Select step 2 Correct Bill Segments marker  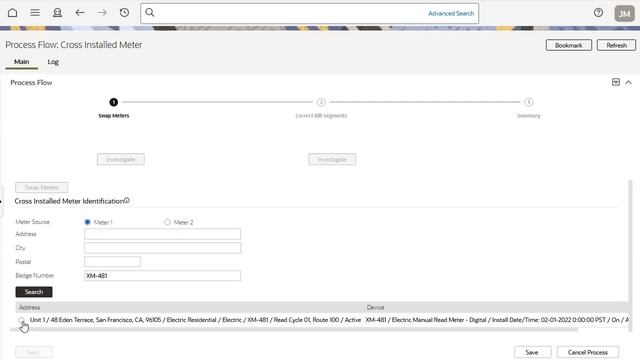[x=321, y=102]
